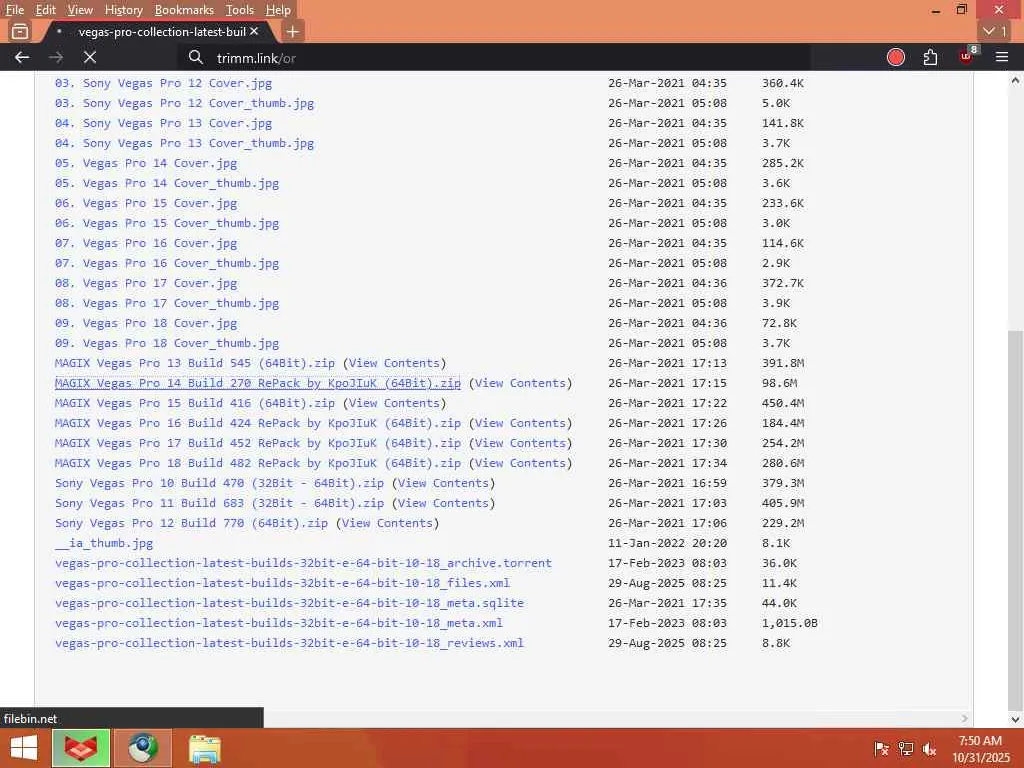Open the uBlock Origin extension icon
This screenshot has width=1024, height=768.
[x=967, y=56]
